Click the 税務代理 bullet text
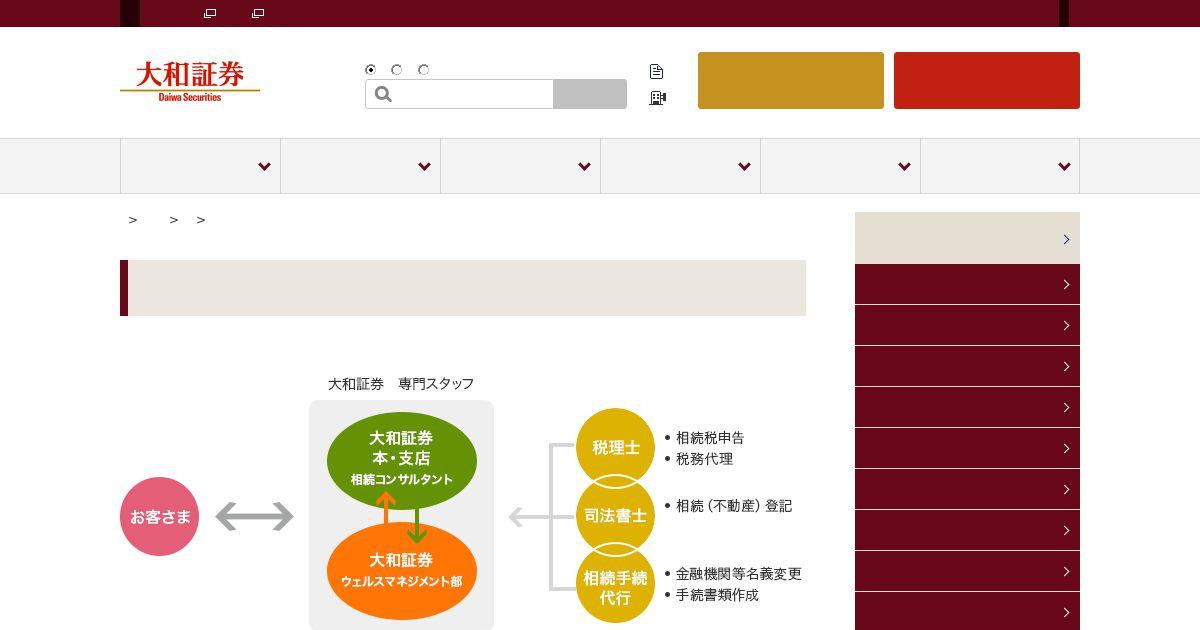The image size is (1200, 630). click(x=704, y=458)
